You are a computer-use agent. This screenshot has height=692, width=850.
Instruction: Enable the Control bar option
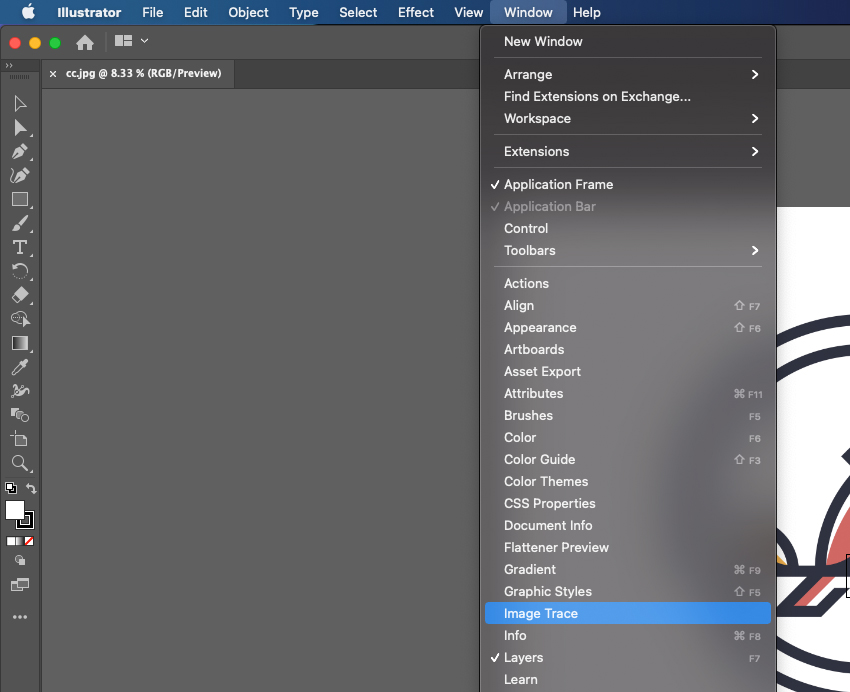pos(525,228)
